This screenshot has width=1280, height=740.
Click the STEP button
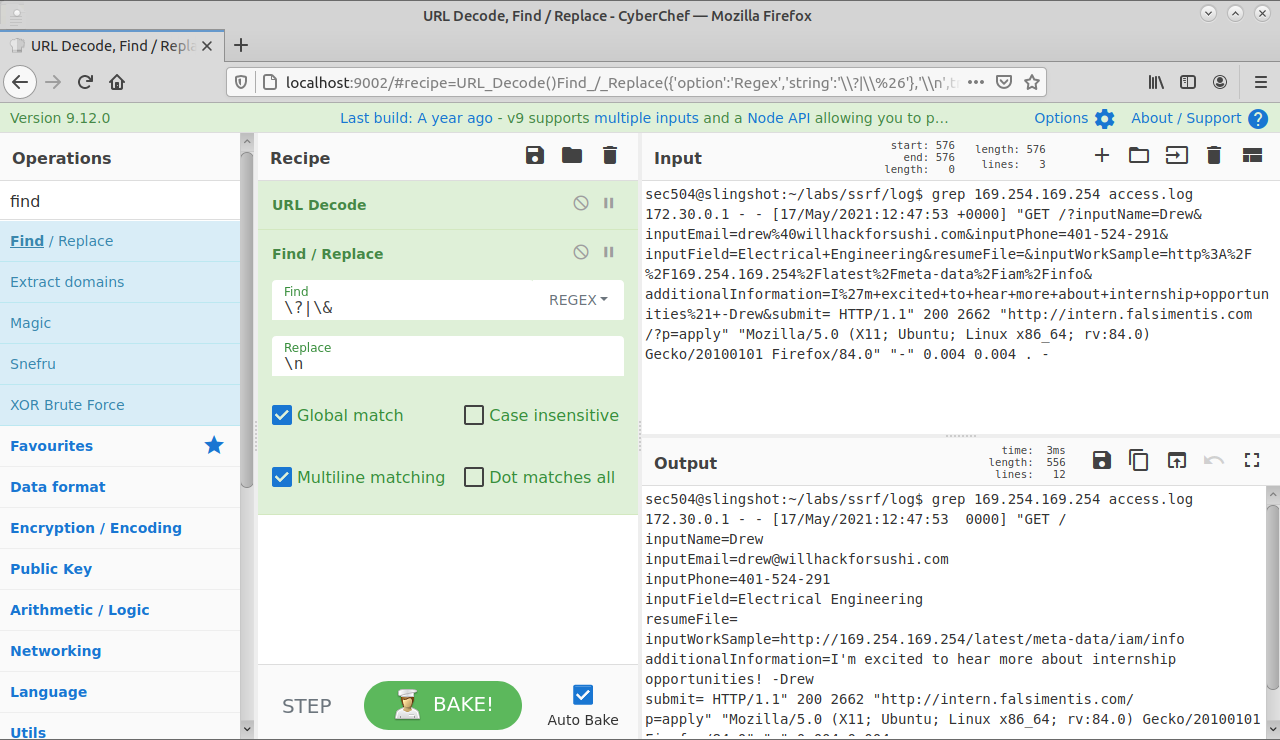coord(307,706)
